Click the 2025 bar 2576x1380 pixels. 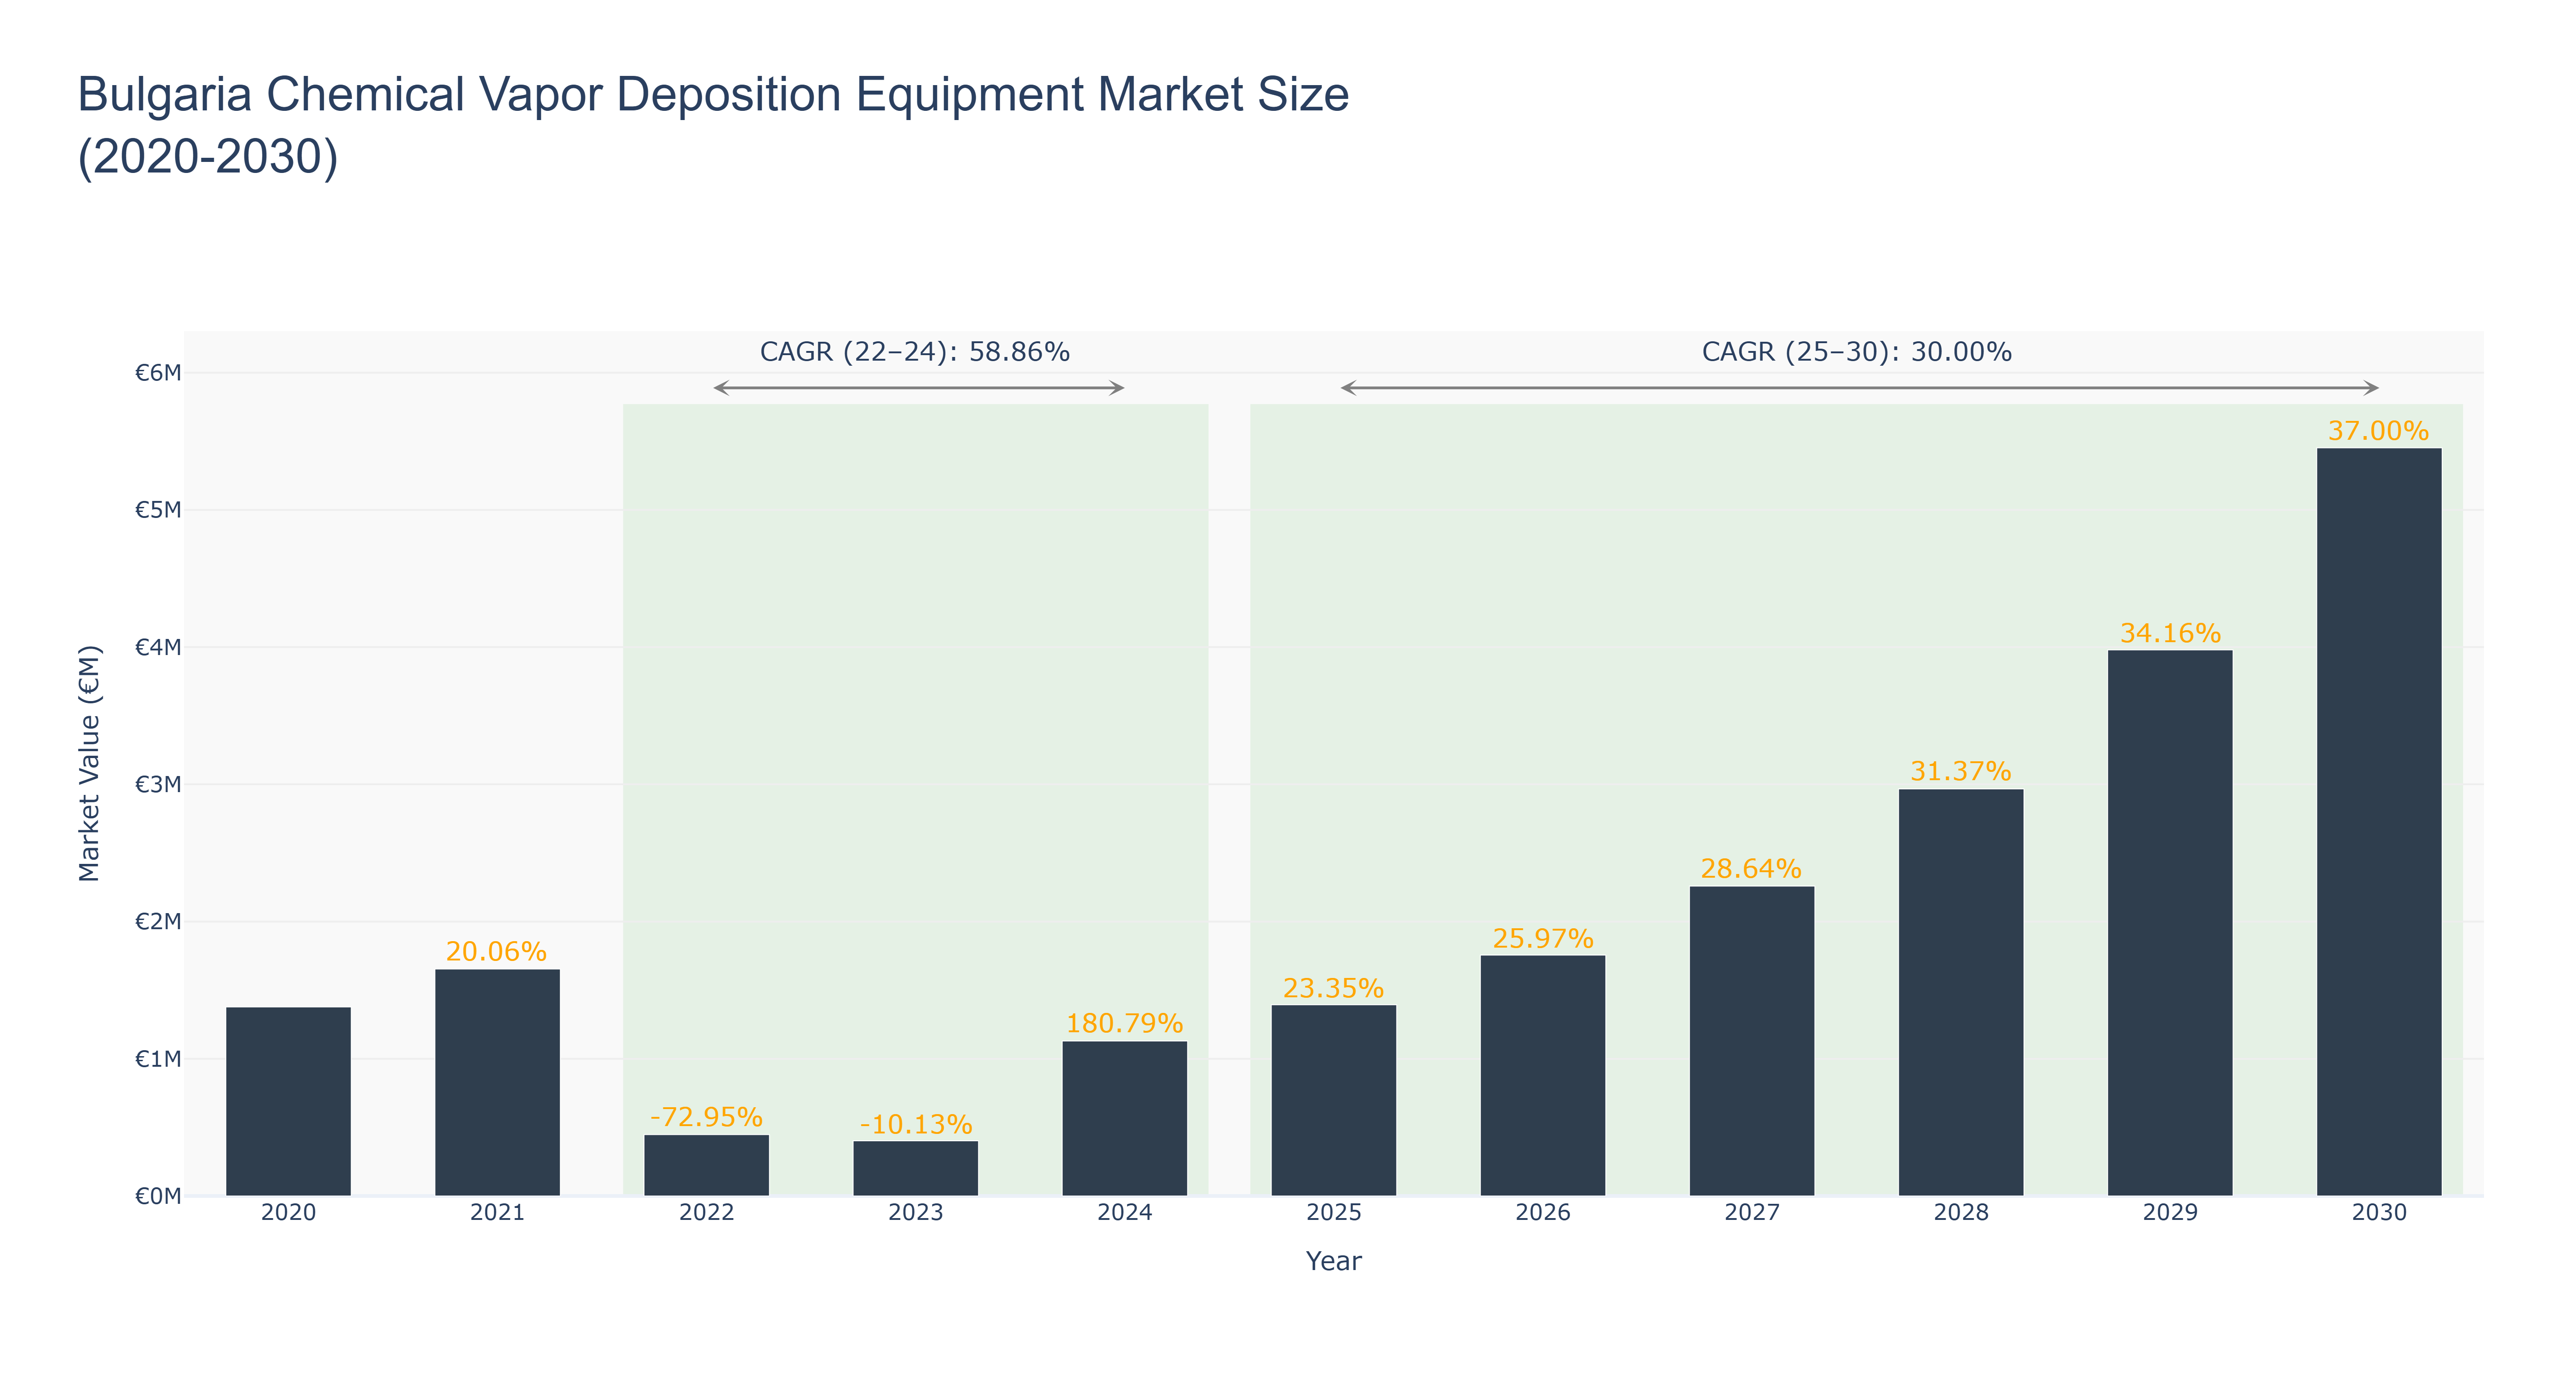(x=1333, y=1100)
